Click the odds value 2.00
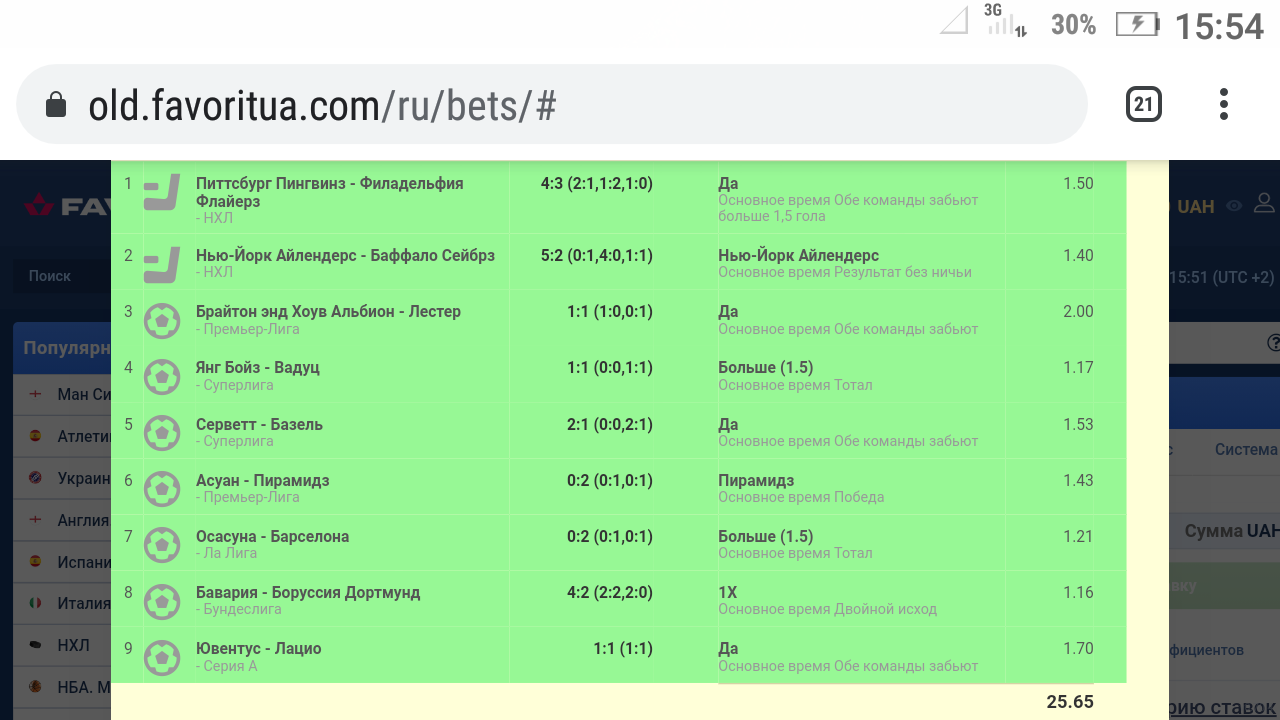The image size is (1280, 720). coord(1078,311)
